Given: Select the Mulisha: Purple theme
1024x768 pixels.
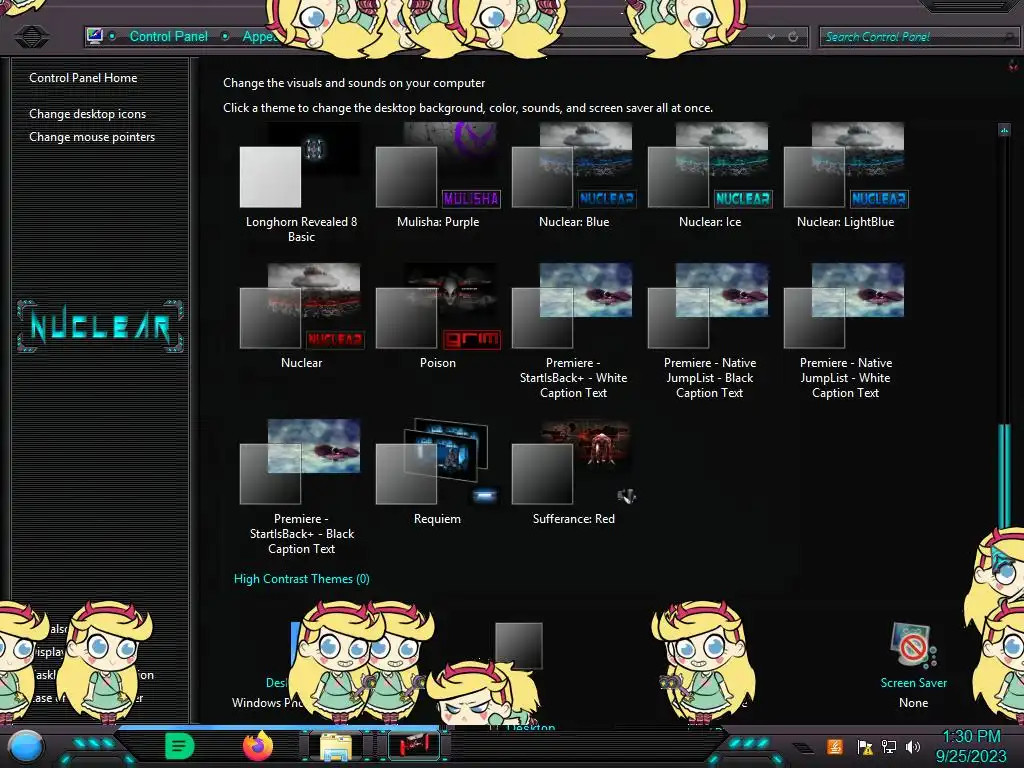Looking at the screenshot, I should pyautogui.click(x=438, y=176).
